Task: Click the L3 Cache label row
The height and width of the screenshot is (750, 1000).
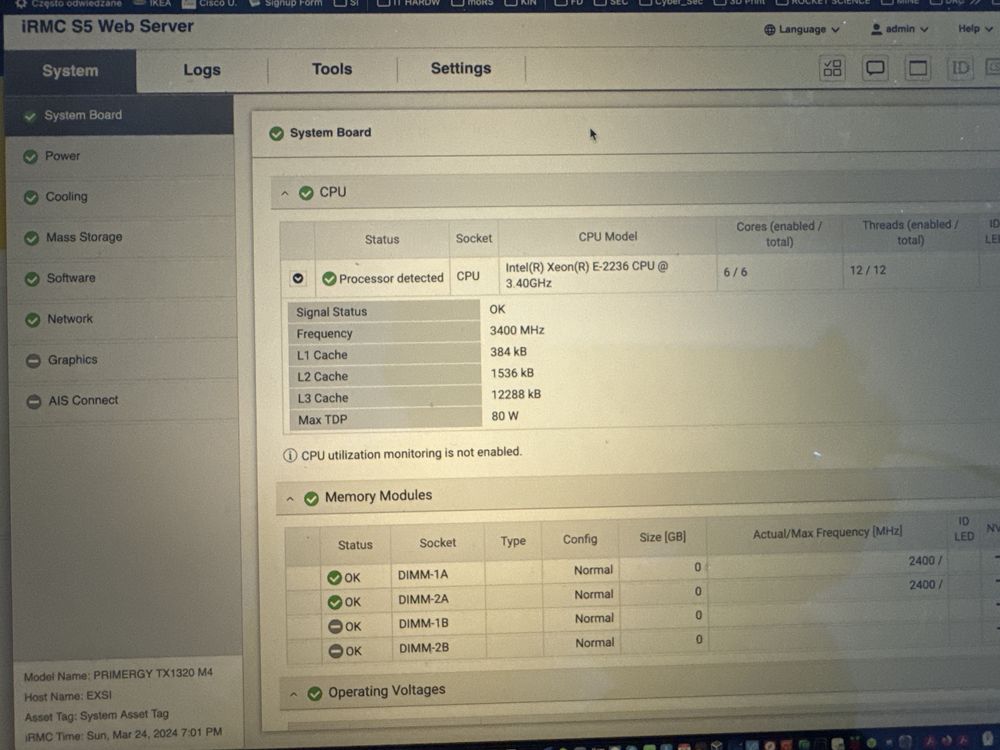Action: tap(384, 399)
